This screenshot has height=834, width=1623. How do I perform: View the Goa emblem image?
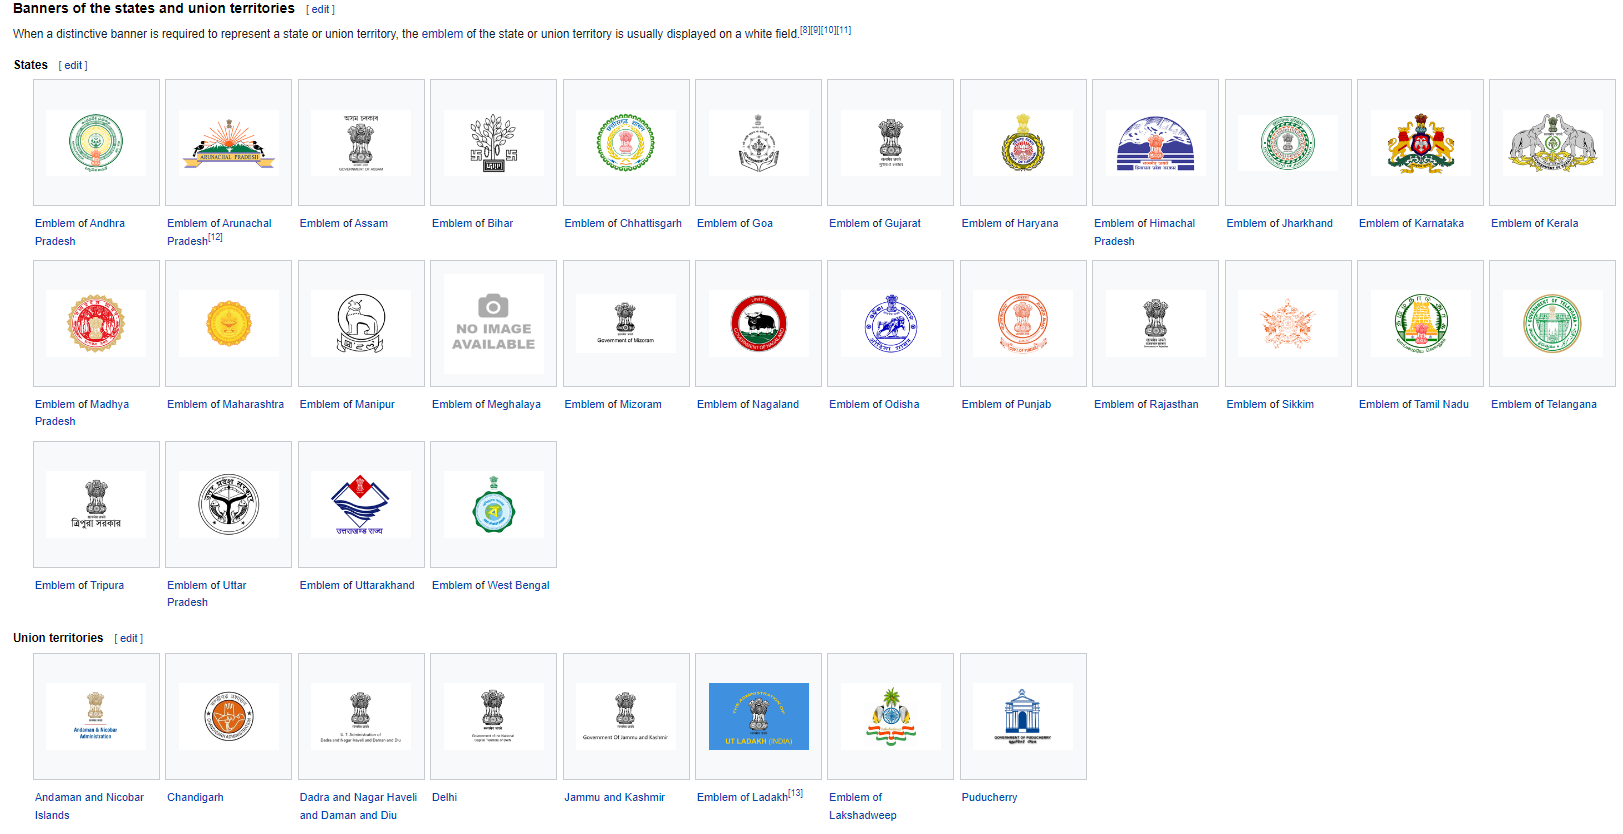tap(758, 143)
